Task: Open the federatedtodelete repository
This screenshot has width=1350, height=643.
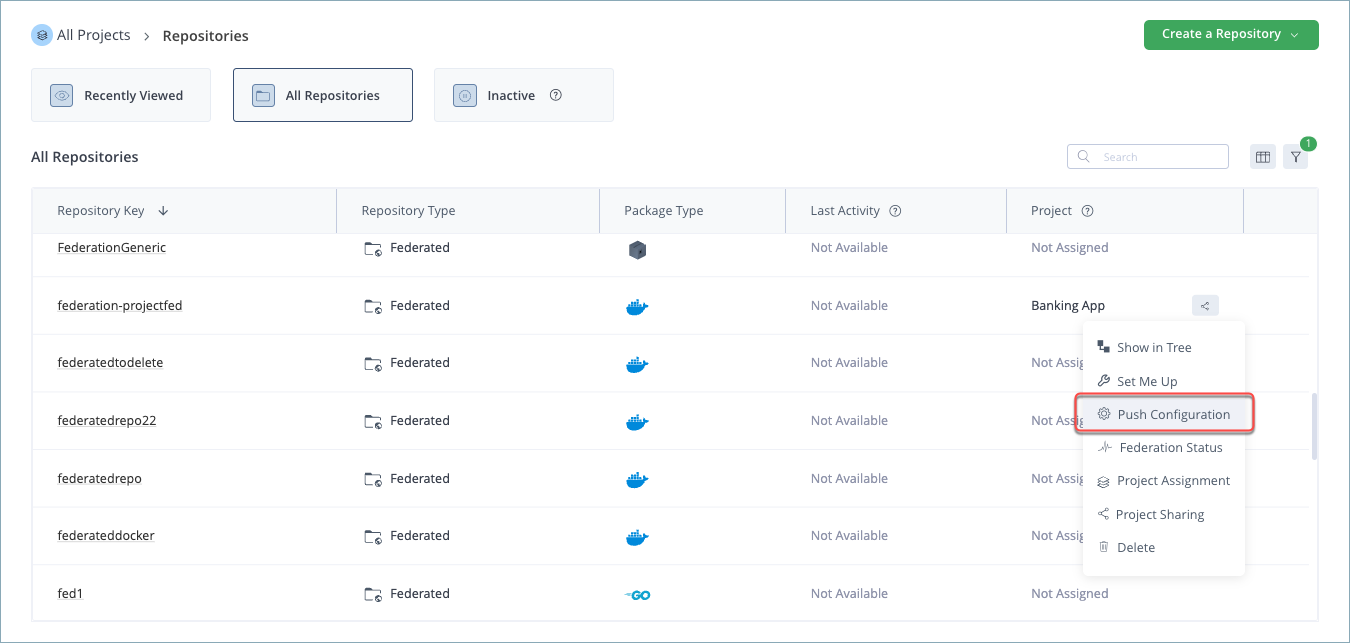Action: (110, 362)
